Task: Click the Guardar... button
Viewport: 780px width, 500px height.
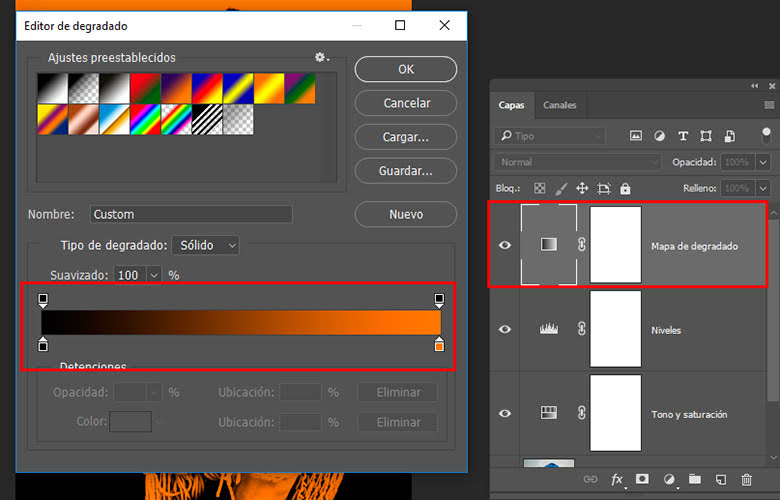Action: pyautogui.click(x=405, y=171)
